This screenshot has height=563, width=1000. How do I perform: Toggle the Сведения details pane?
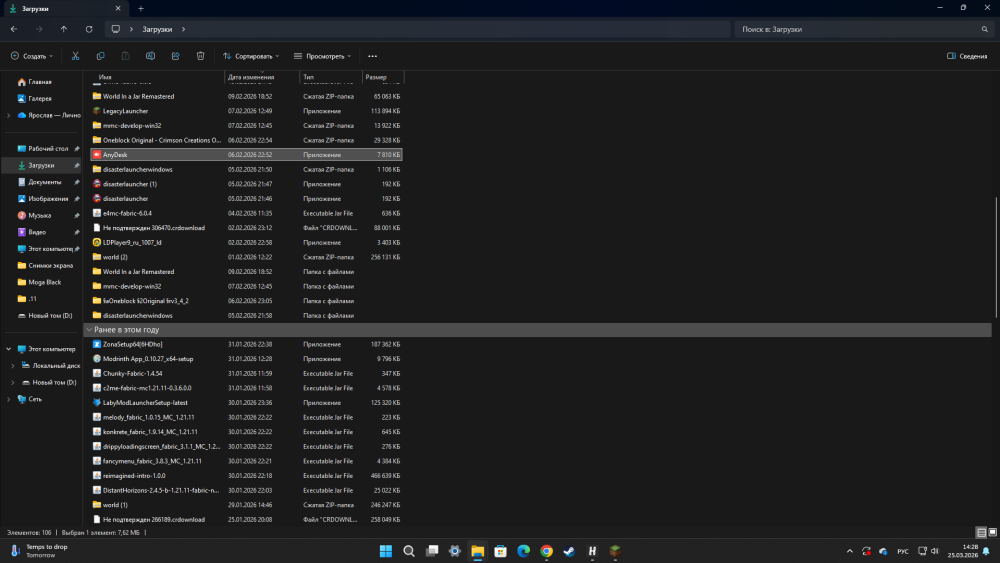pos(967,56)
